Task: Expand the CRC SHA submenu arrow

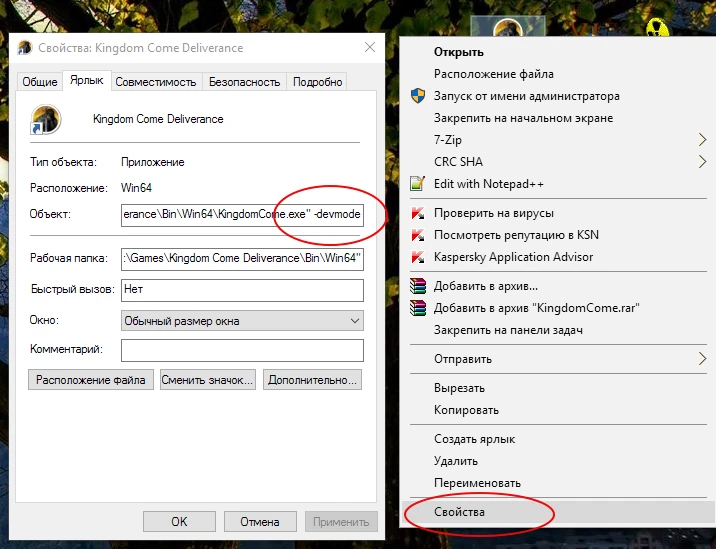Action: coord(702,162)
